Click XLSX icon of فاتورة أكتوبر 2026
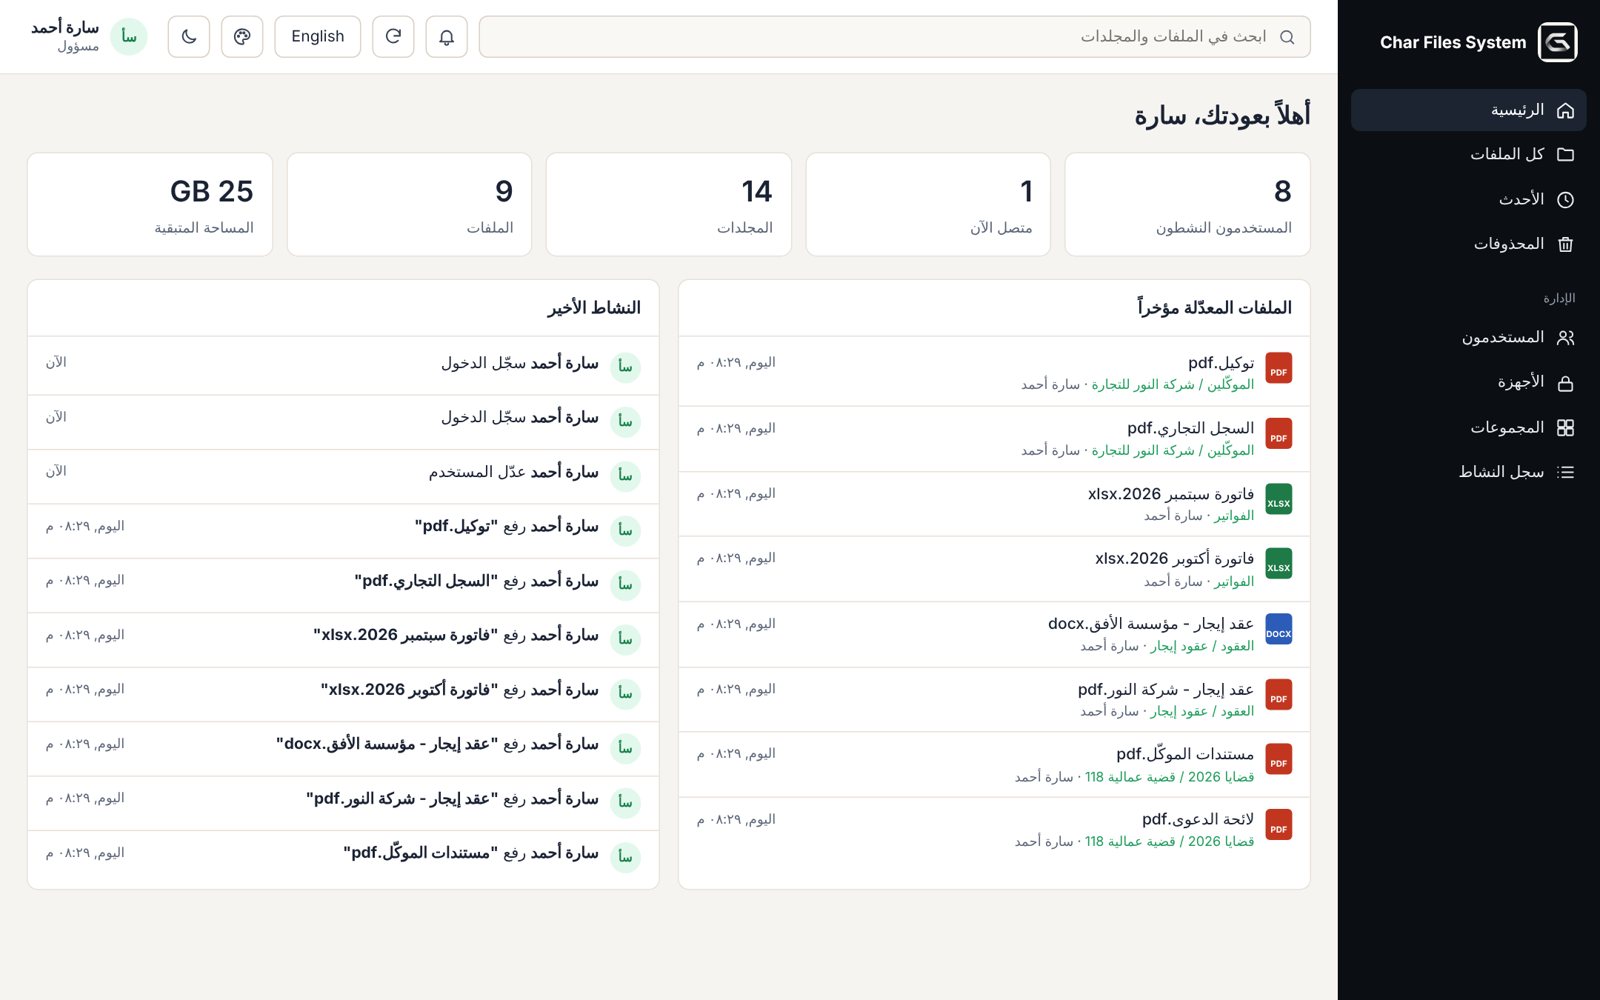 (x=1279, y=564)
